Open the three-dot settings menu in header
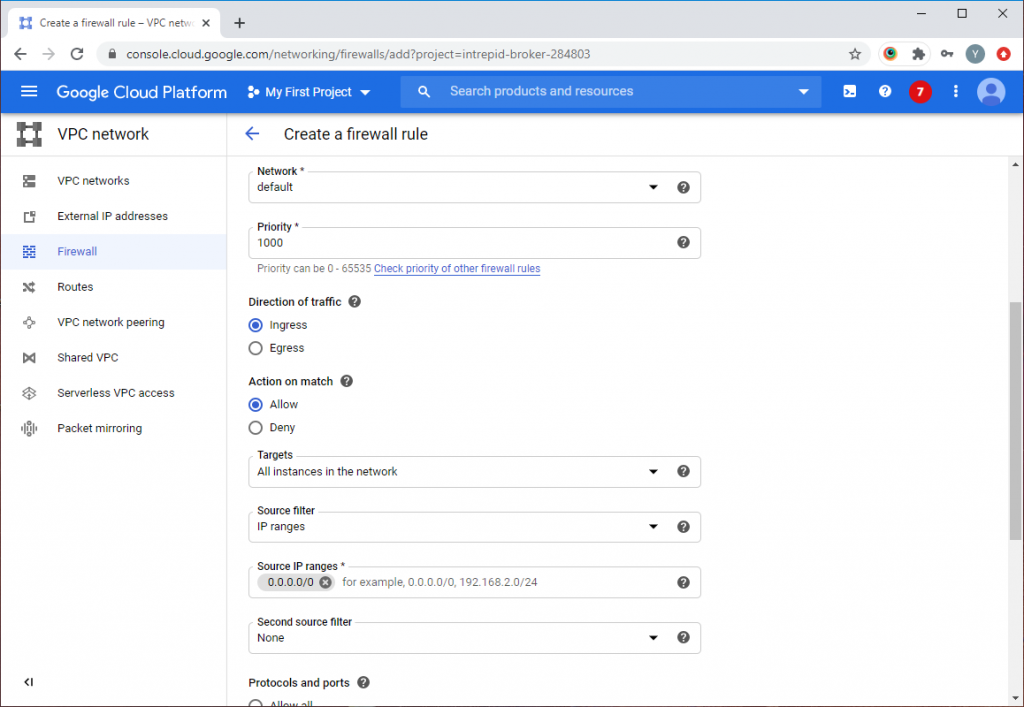1024x707 pixels. pyautogui.click(x=955, y=91)
